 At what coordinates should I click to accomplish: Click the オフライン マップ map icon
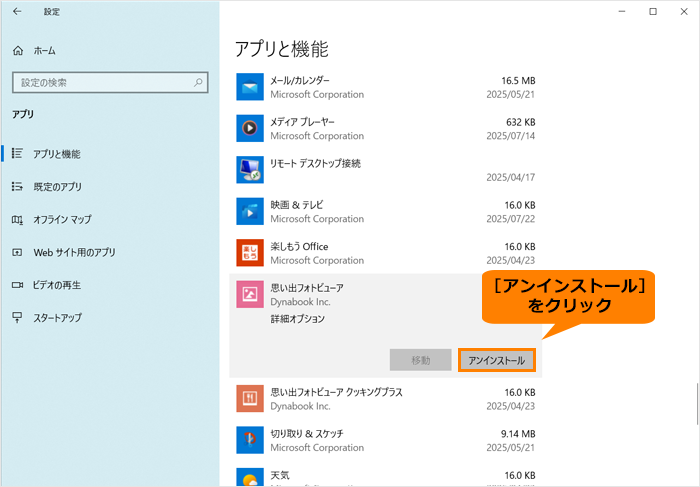coord(17,219)
